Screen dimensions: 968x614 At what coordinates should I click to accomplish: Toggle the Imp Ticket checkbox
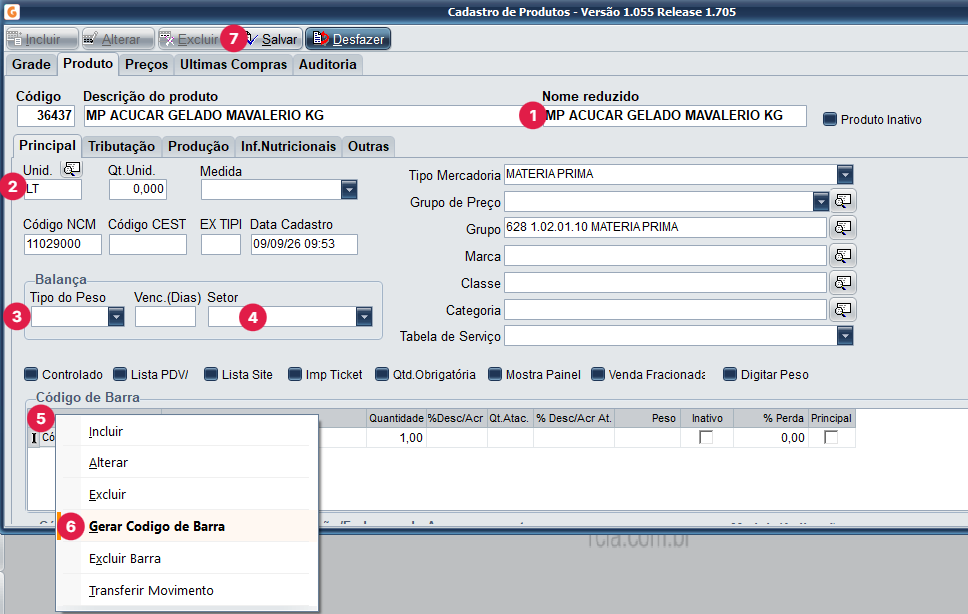tap(295, 374)
